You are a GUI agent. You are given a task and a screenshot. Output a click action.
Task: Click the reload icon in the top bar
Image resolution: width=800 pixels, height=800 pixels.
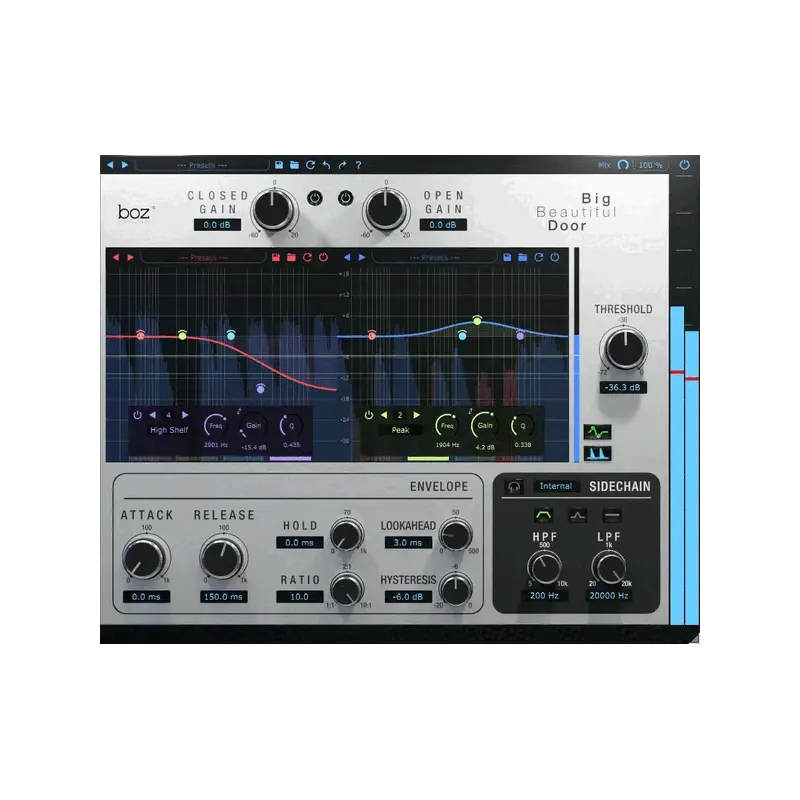pyautogui.click(x=310, y=165)
